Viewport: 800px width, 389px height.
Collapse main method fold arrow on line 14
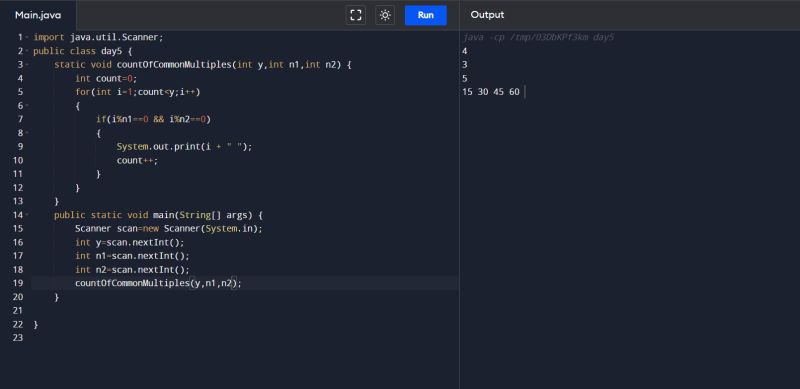(27, 215)
